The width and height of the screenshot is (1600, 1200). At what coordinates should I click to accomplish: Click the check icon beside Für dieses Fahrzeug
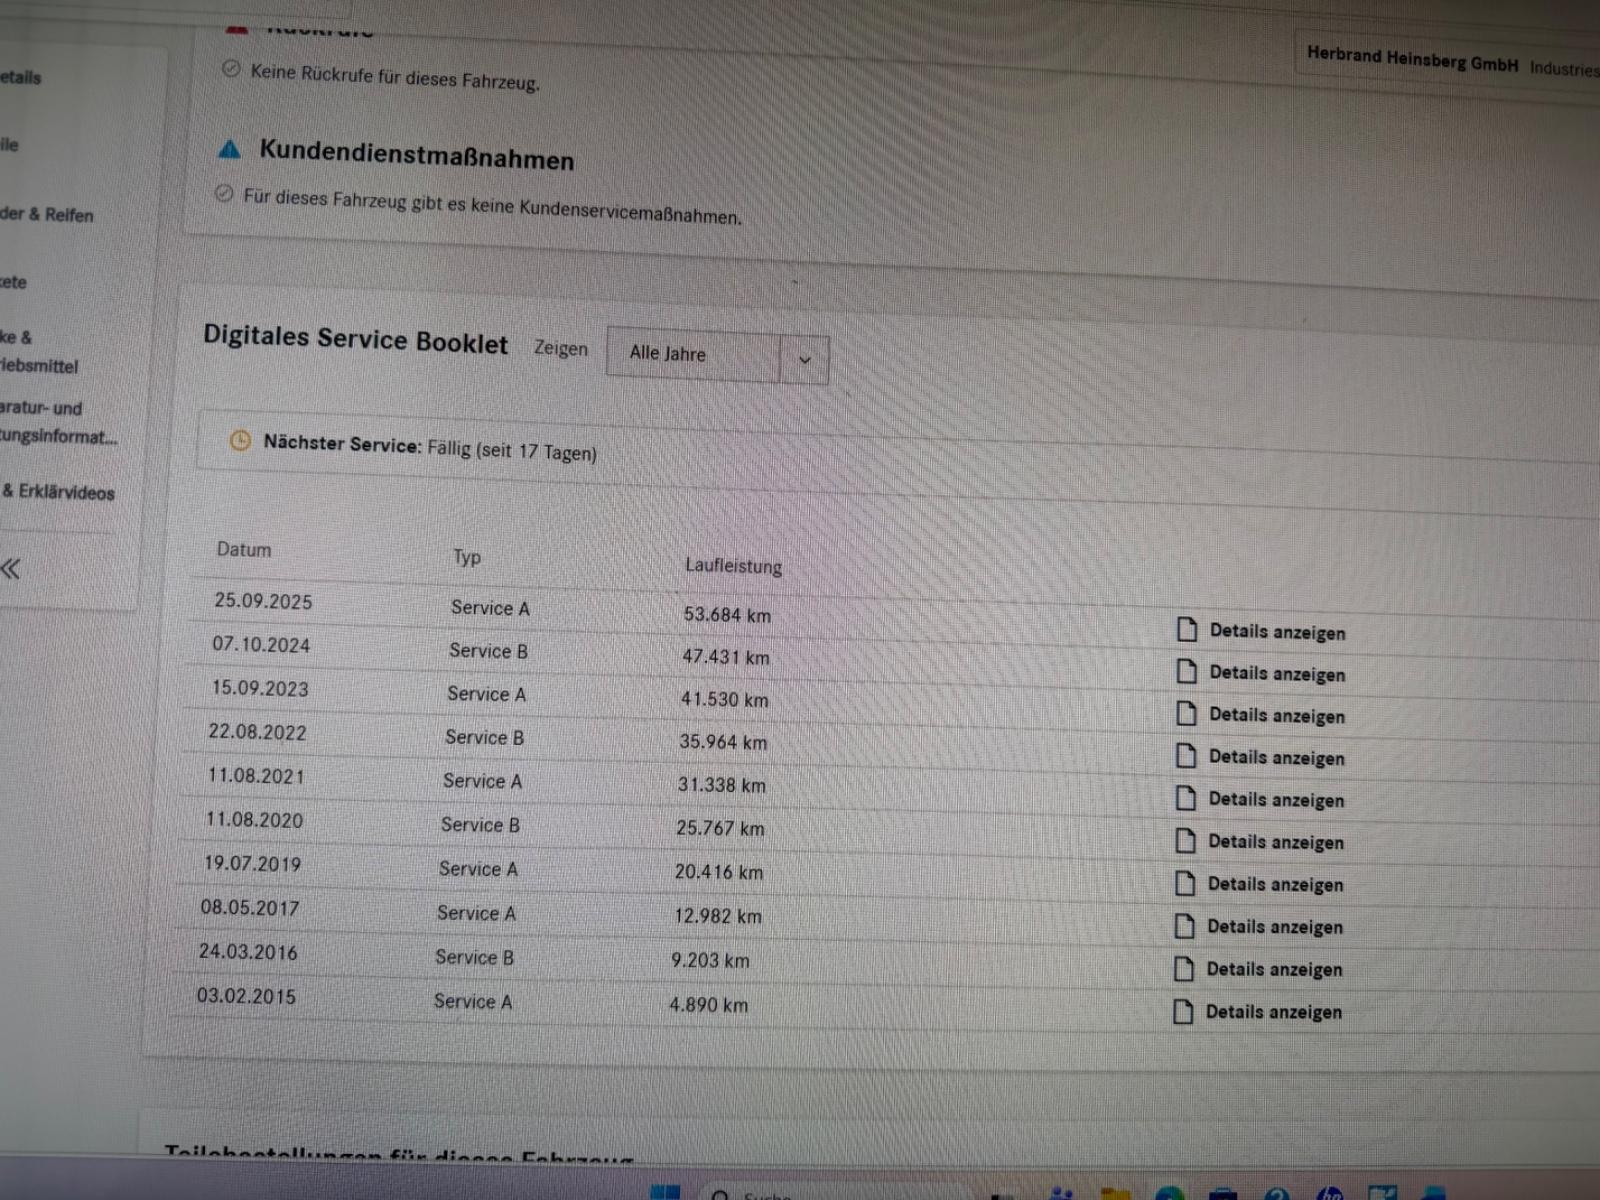224,193
